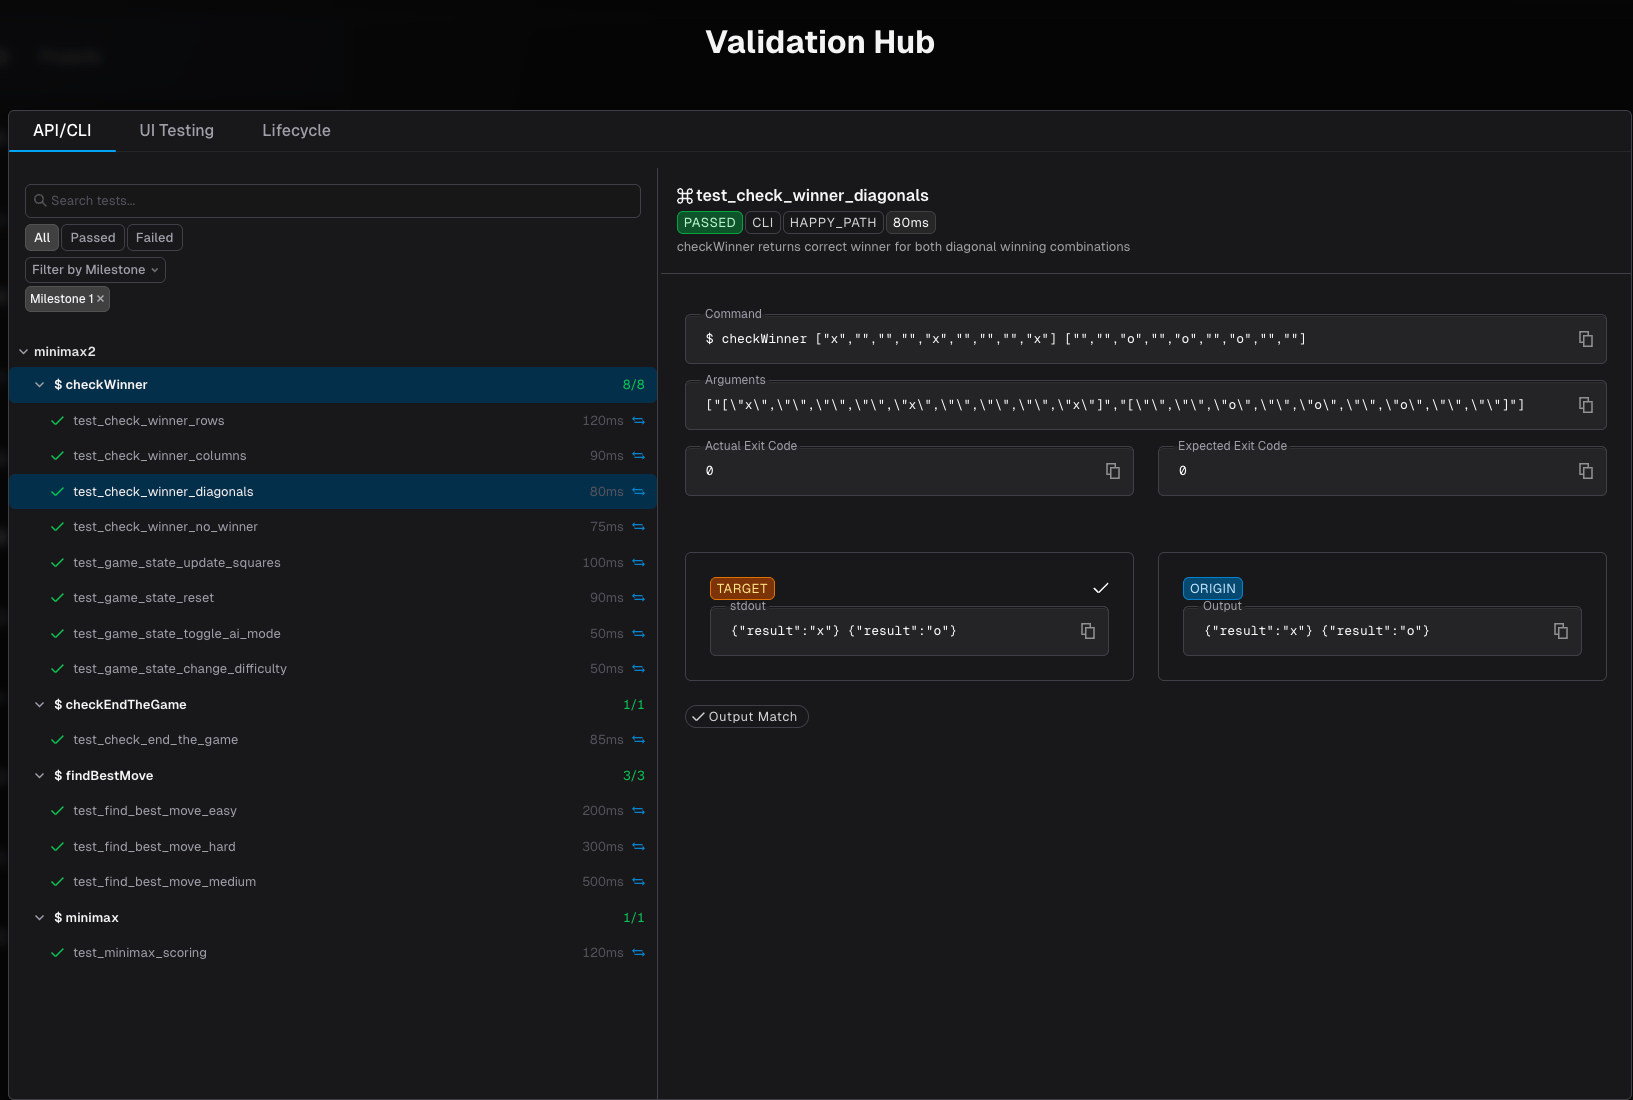Click swap icon for test_game_state_toggle_ai_mode
The width and height of the screenshot is (1633, 1100).
pos(638,634)
